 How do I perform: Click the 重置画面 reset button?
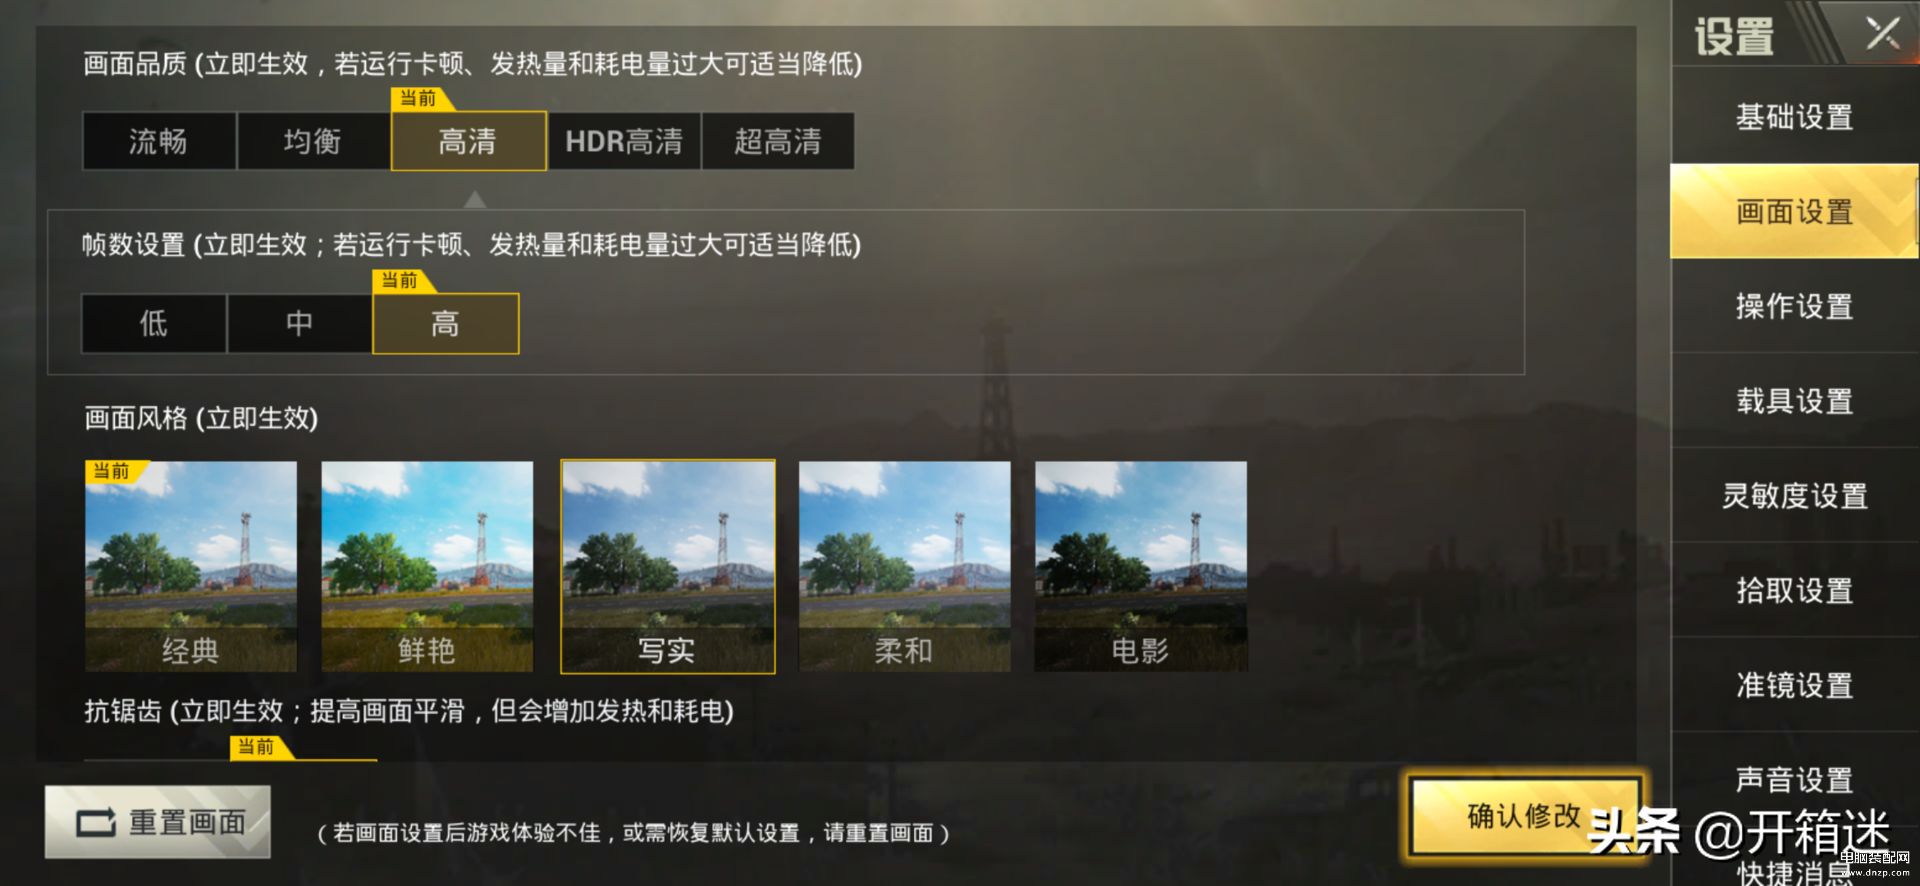(158, 822)
